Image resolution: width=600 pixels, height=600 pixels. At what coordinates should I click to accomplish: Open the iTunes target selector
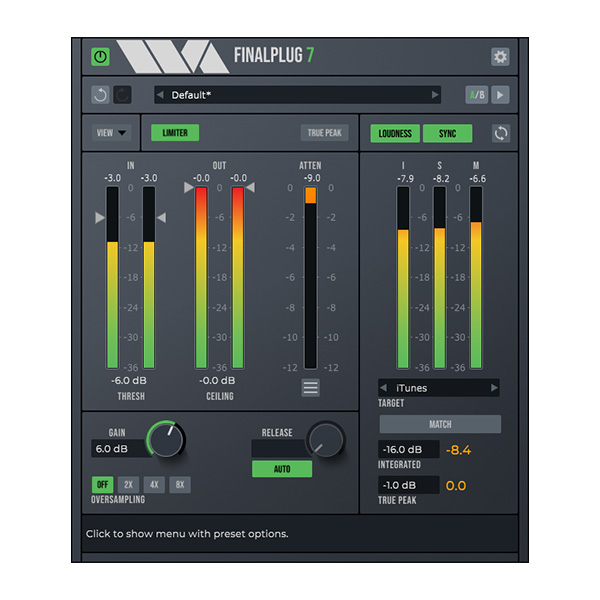pyautogui.click(x=439, y=388)
